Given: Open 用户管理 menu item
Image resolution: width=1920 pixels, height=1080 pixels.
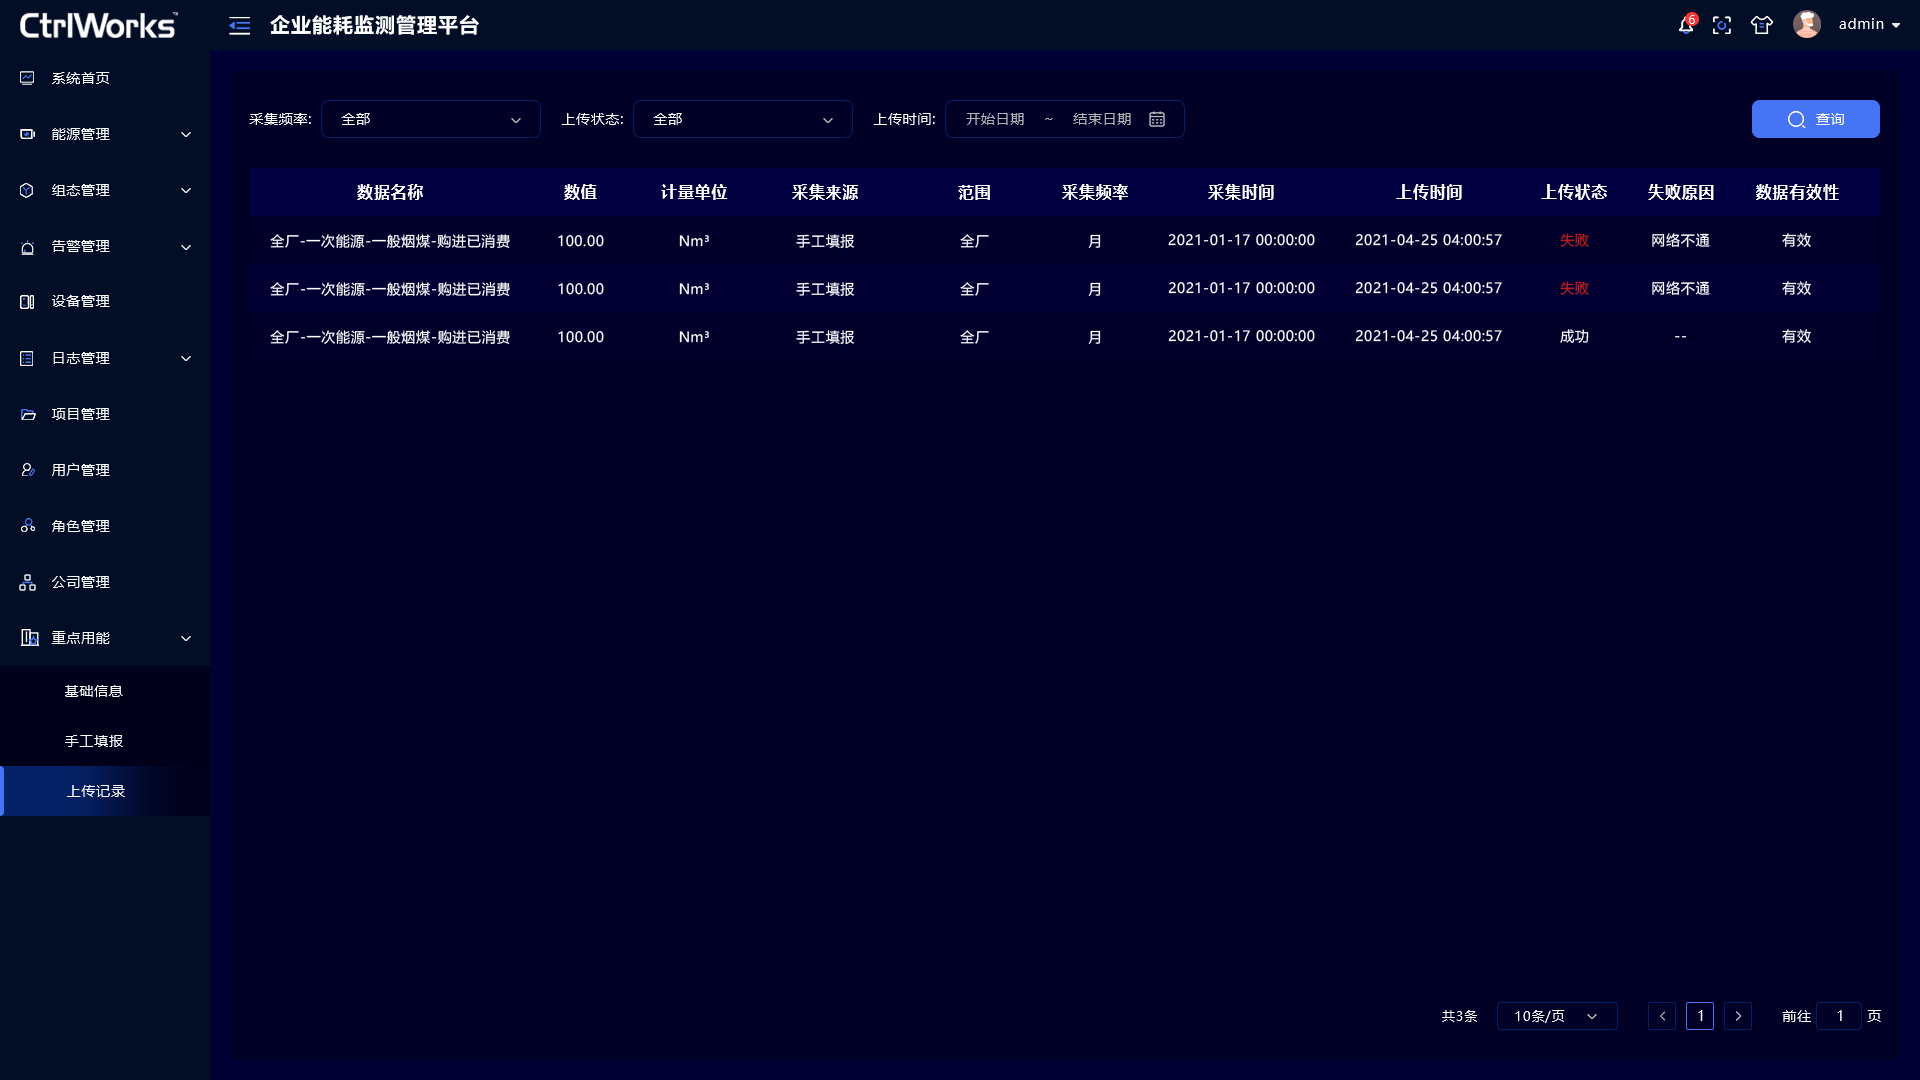Looking at the screenshot, I should [x=105, y=470].
